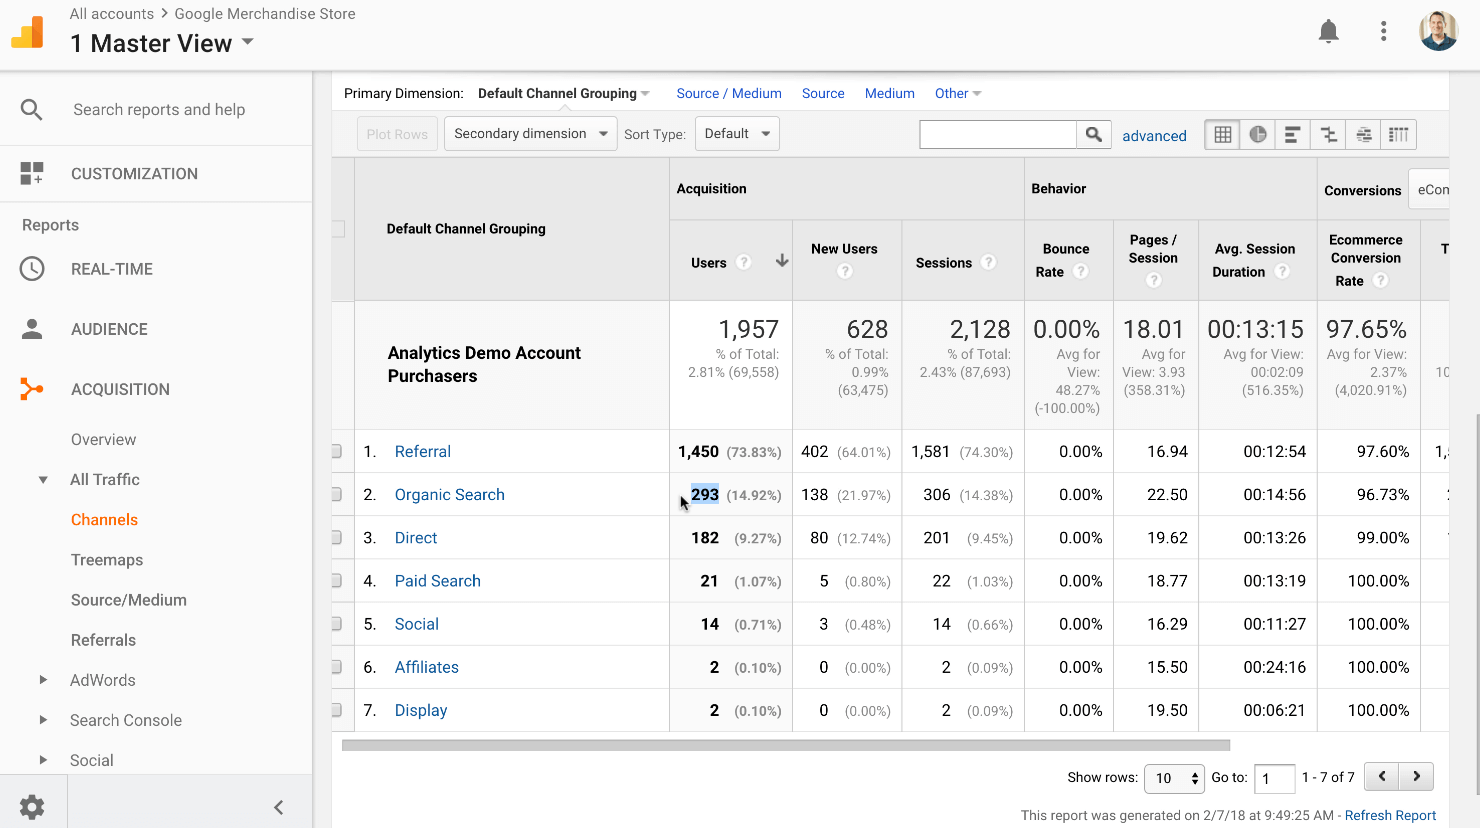Open the Sort Type Default dropdown
The height and width of the screenshot is (828, 1480).
pos(737,134)
